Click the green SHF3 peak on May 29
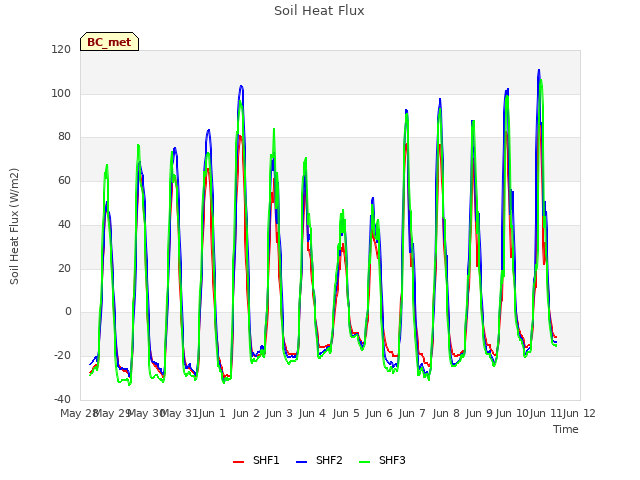This screenshot has width=640, height=480. click(107, 165)
